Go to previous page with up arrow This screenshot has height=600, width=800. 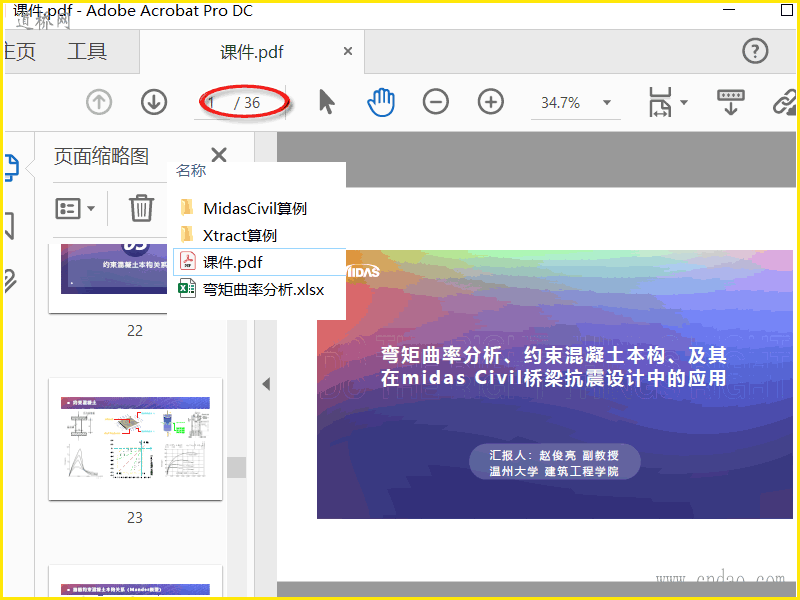[x=99, y=102]
